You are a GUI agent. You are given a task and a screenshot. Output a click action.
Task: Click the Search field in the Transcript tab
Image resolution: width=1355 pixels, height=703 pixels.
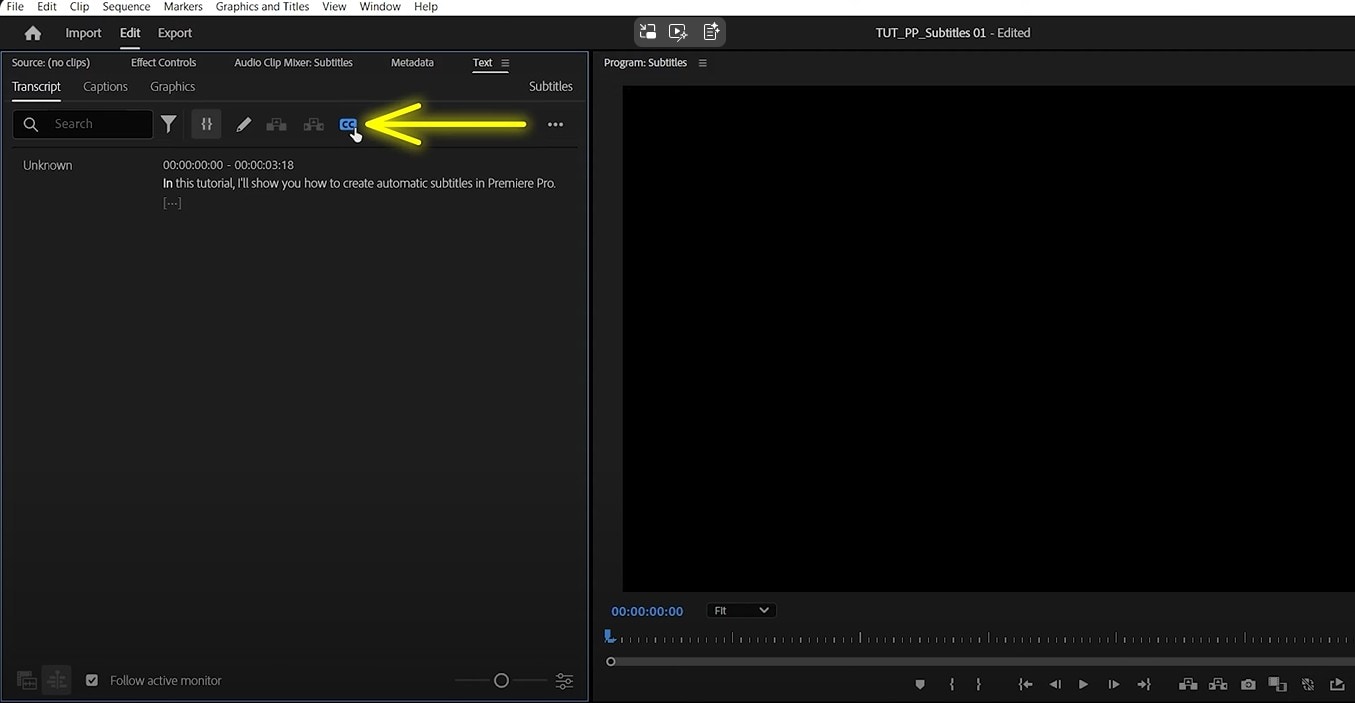(x=83, y=124)
